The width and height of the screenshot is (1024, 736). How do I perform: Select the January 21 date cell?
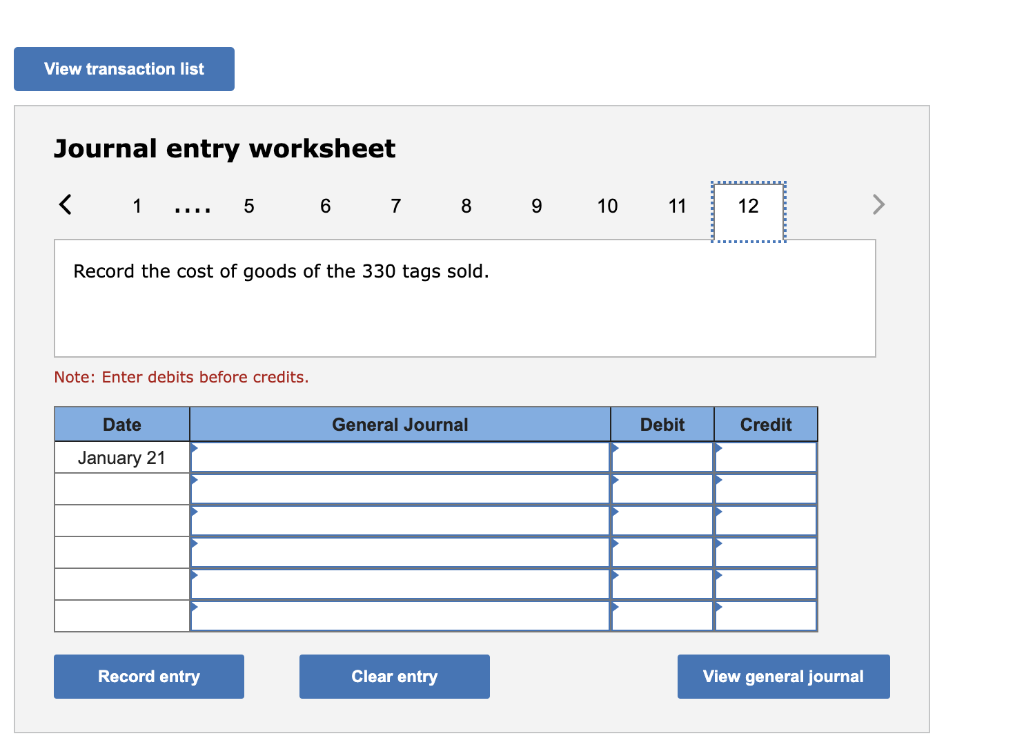(x=122, y=457)
